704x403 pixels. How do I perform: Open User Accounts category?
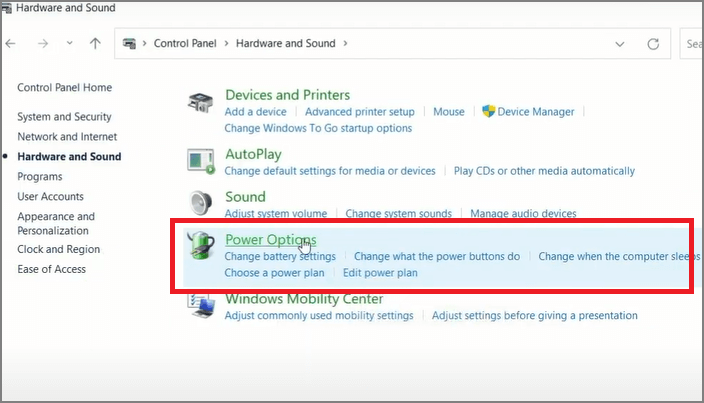[50, 197]
